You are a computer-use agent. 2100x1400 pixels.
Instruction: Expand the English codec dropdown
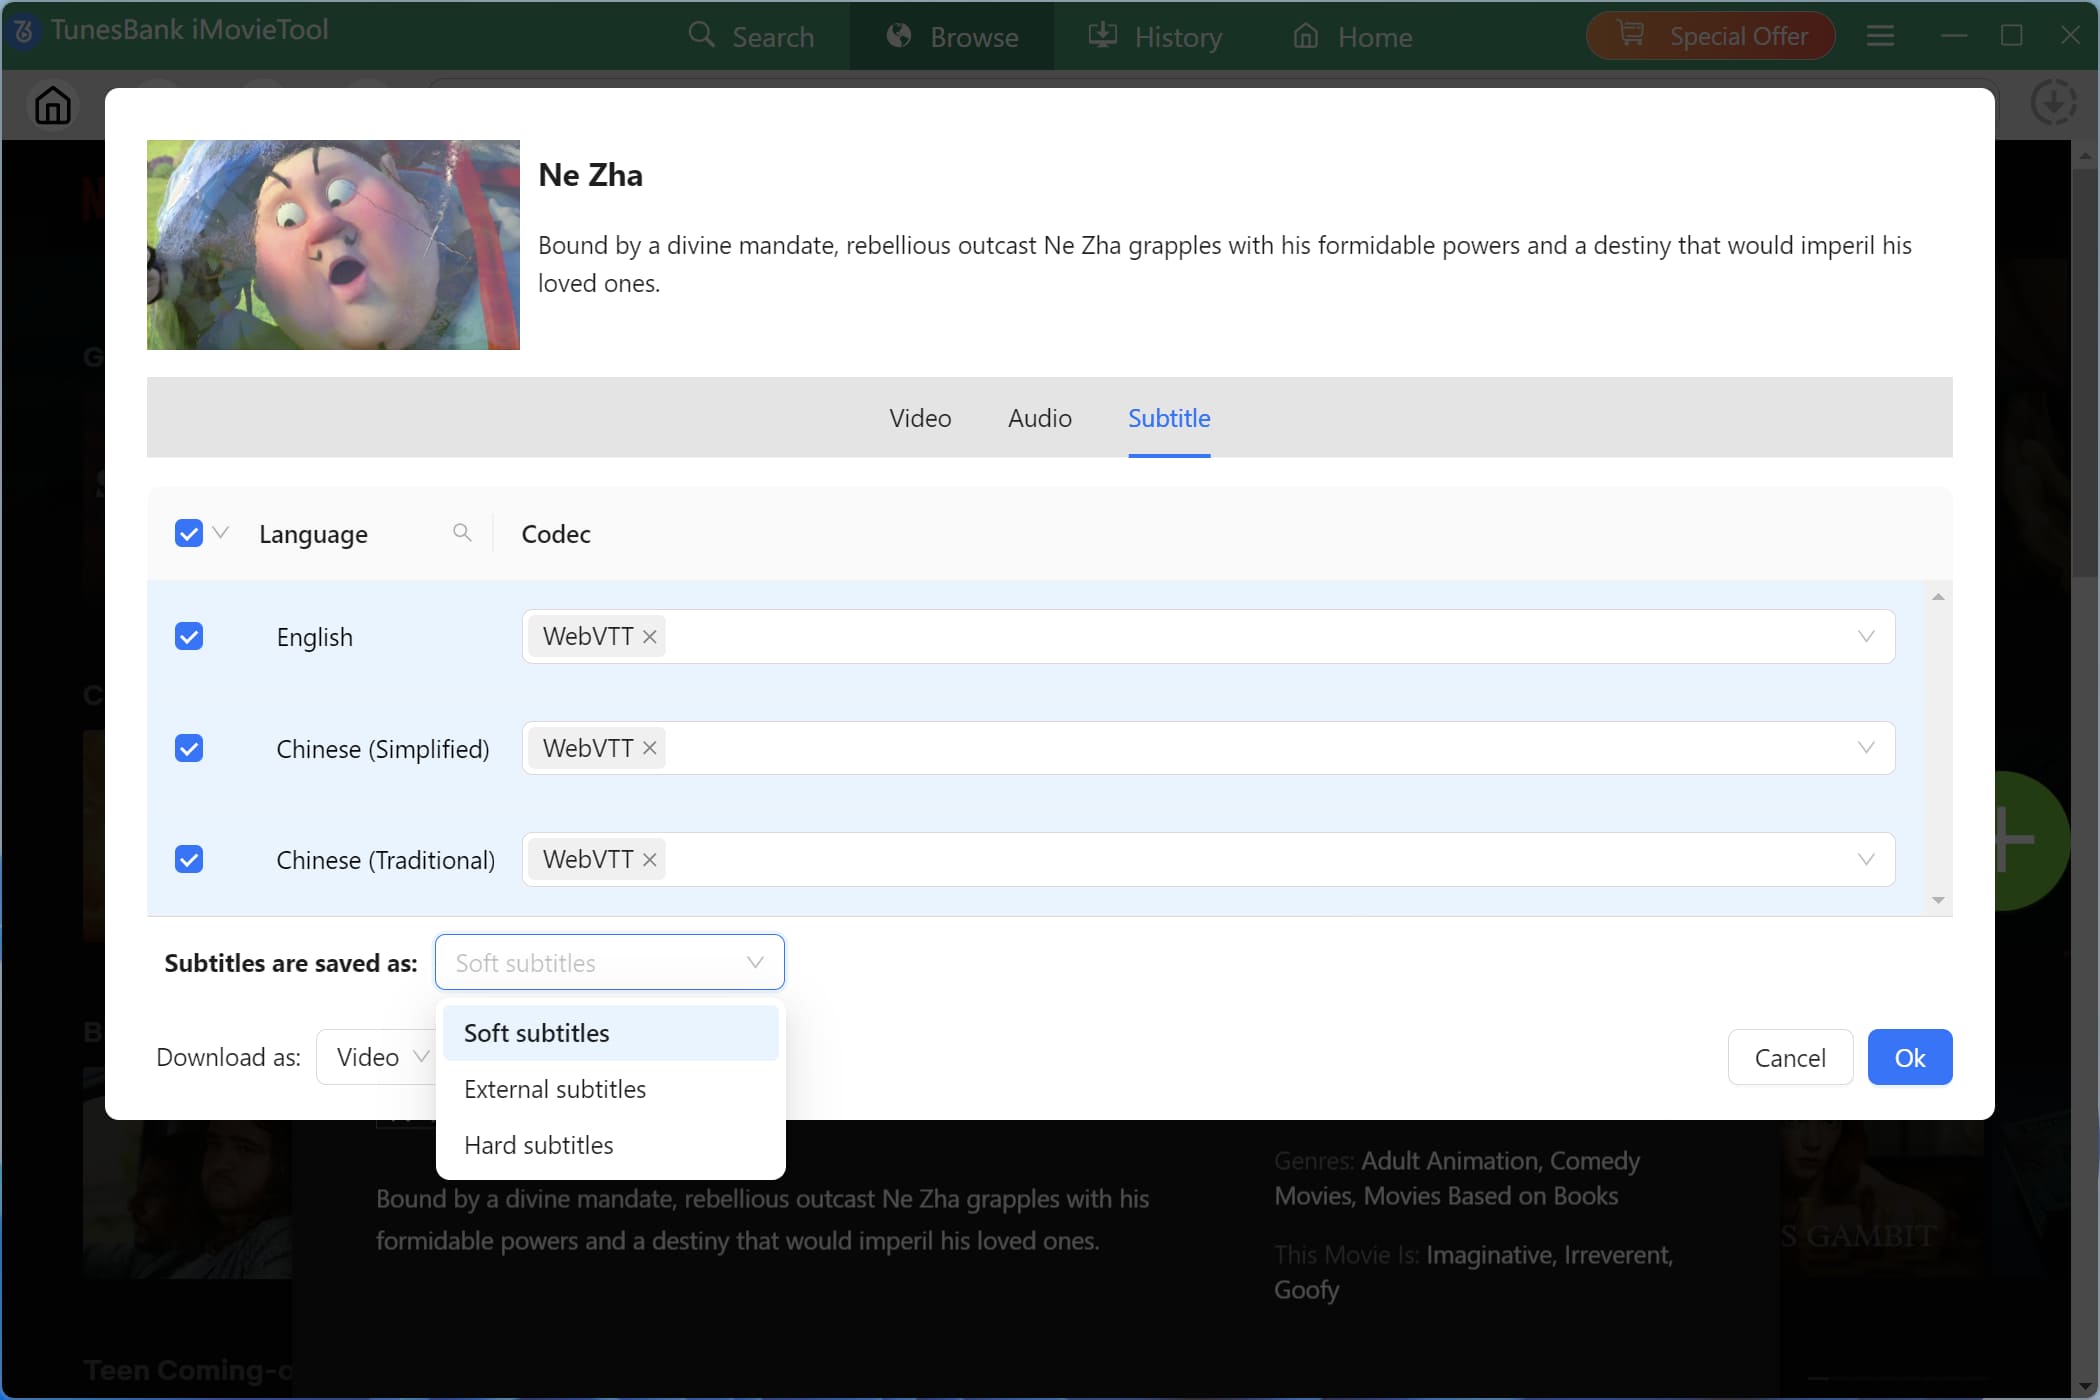point(1865,637)
